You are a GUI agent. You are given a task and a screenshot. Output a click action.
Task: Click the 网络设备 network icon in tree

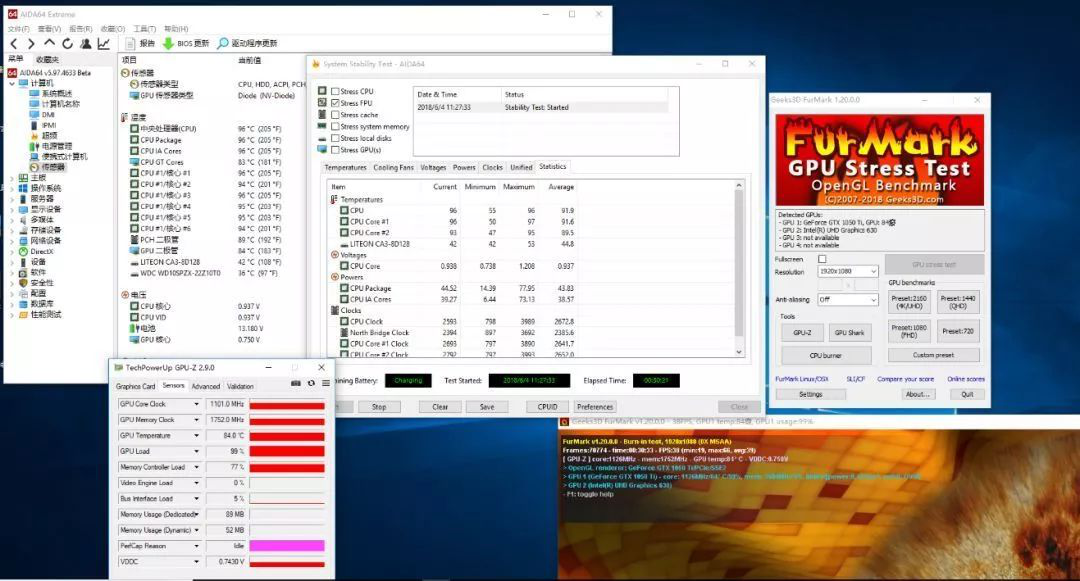click(x=23, y=241)
